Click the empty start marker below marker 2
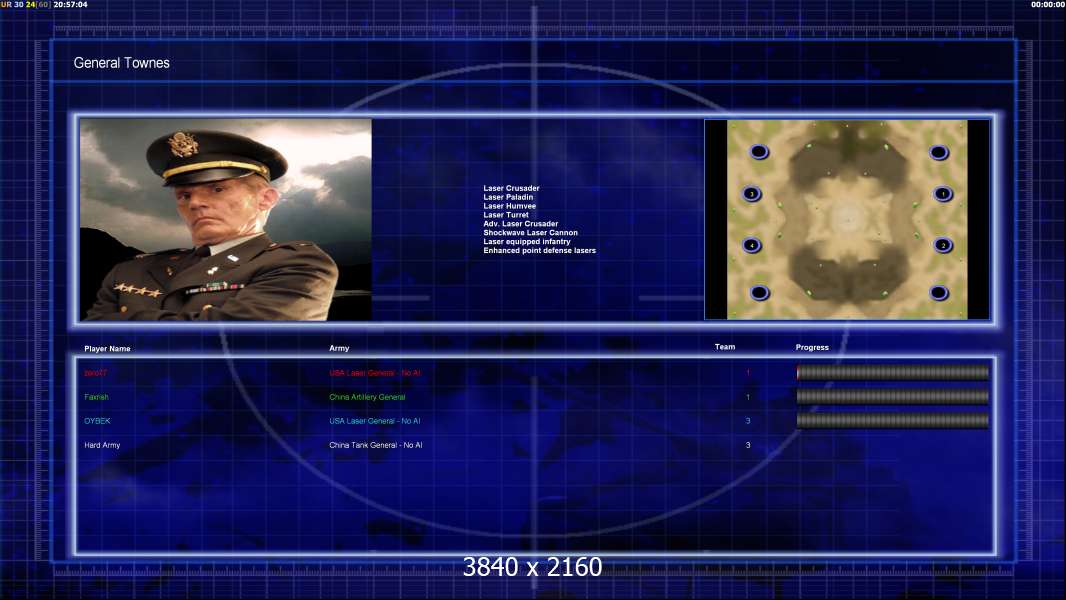This screenshot has width=1066, height=600. 939,293
